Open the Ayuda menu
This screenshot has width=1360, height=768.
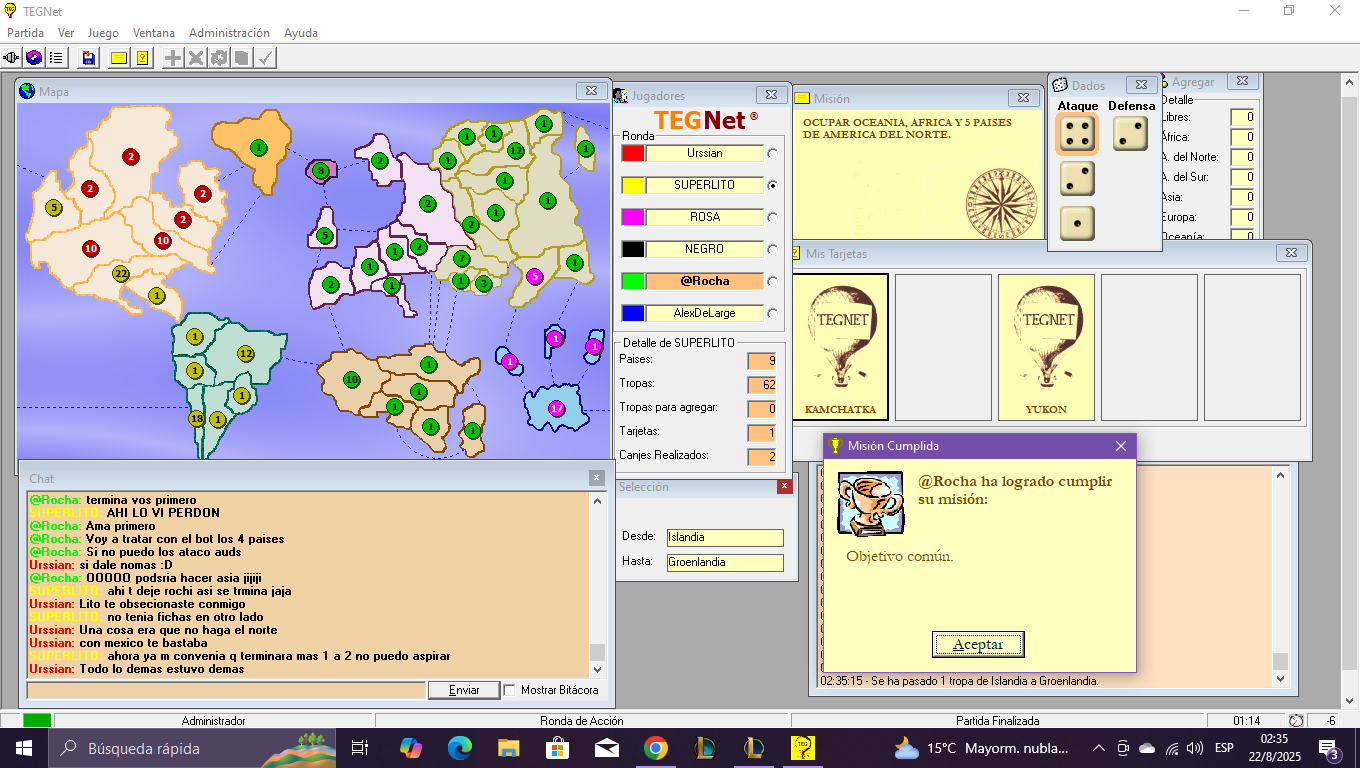[301, 33]
